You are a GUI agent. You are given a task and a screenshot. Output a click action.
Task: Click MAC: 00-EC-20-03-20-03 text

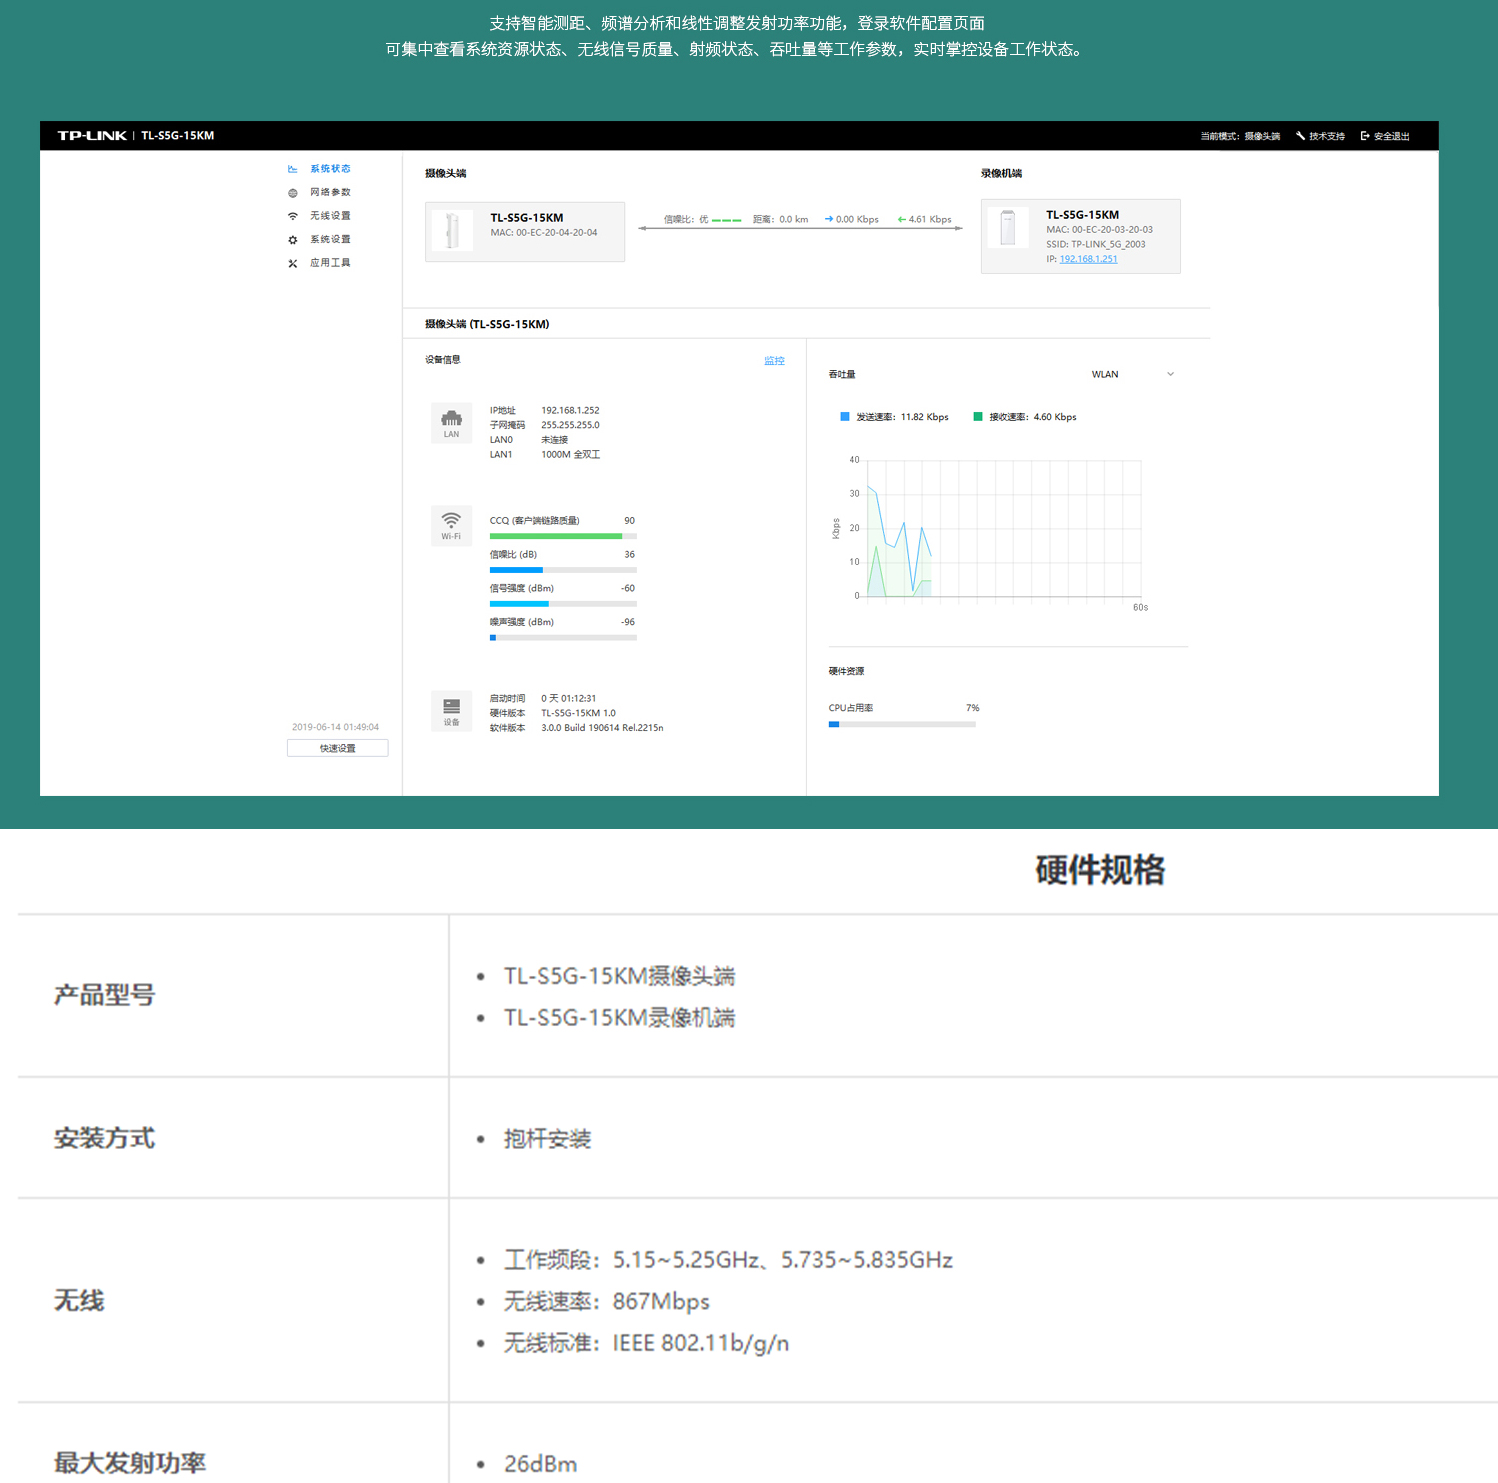(1100, 230)
